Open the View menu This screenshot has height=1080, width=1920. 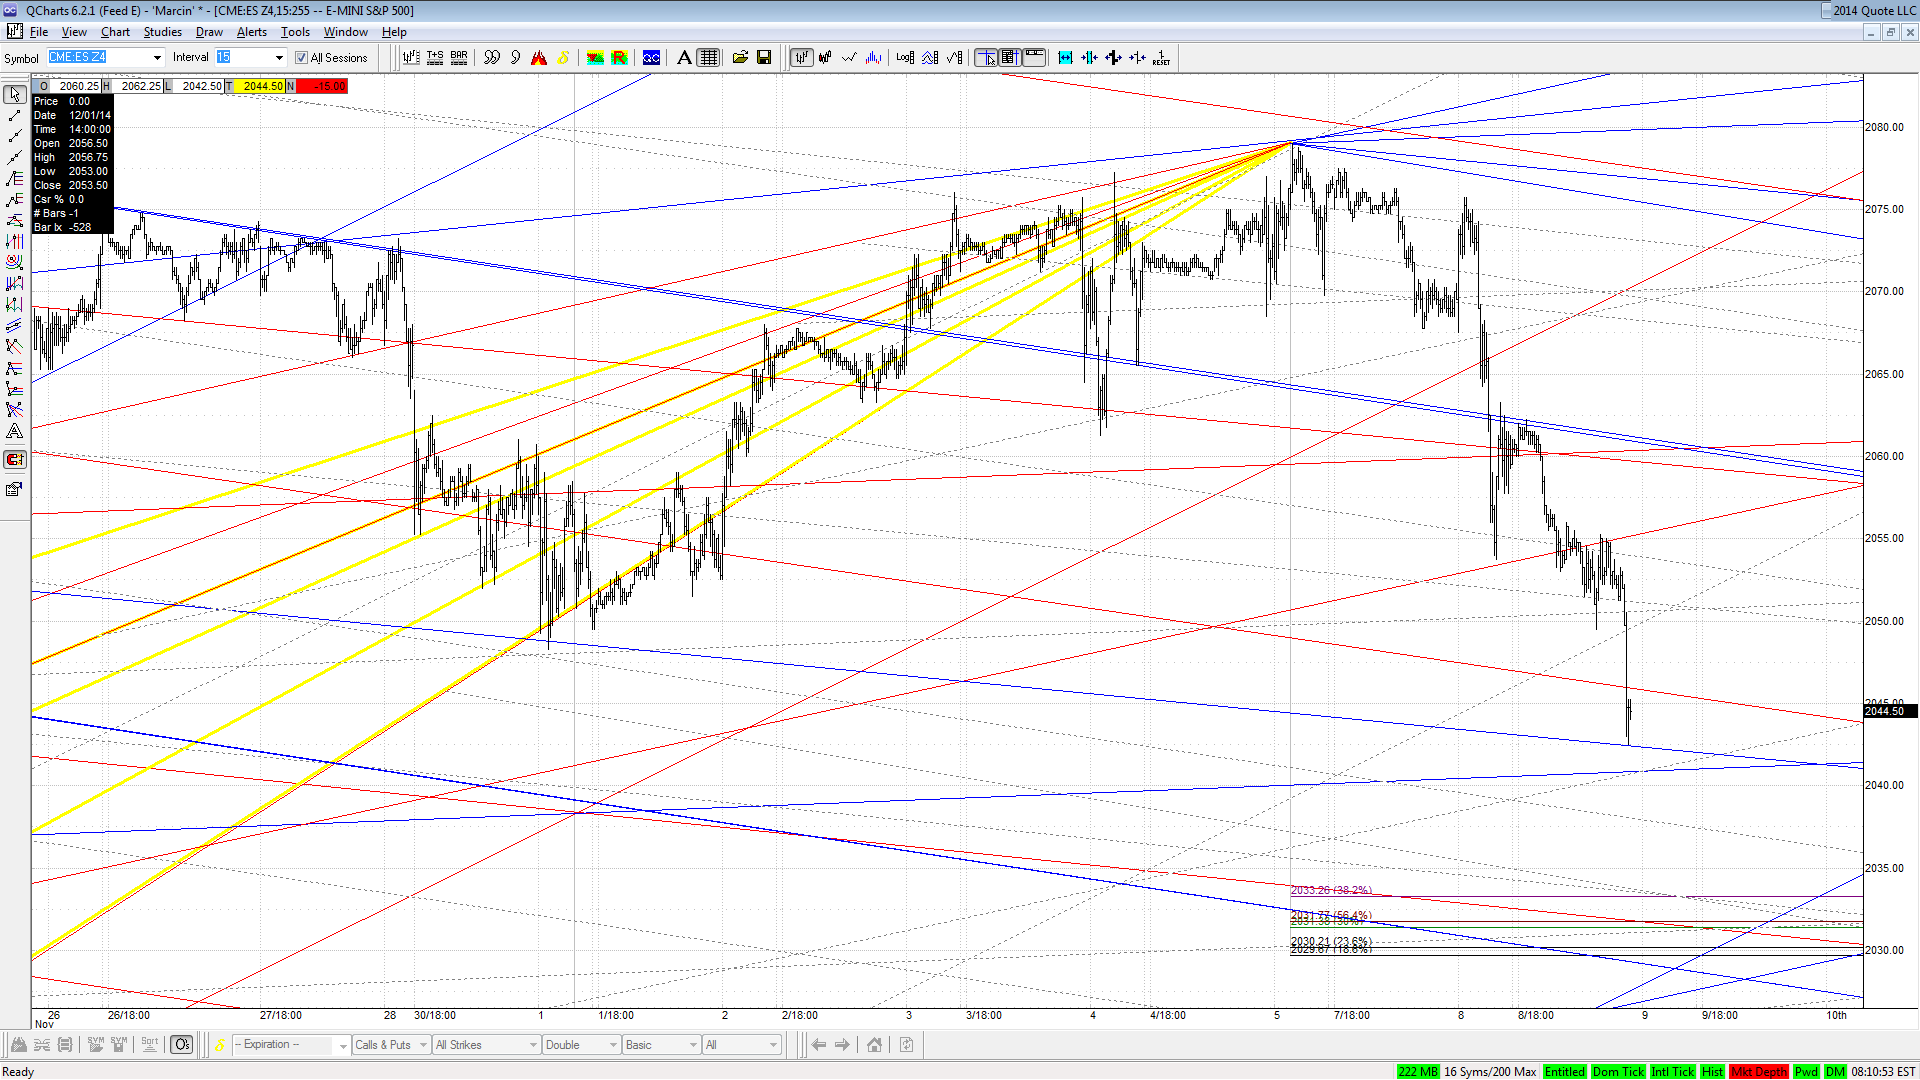(x=74, y=32)
